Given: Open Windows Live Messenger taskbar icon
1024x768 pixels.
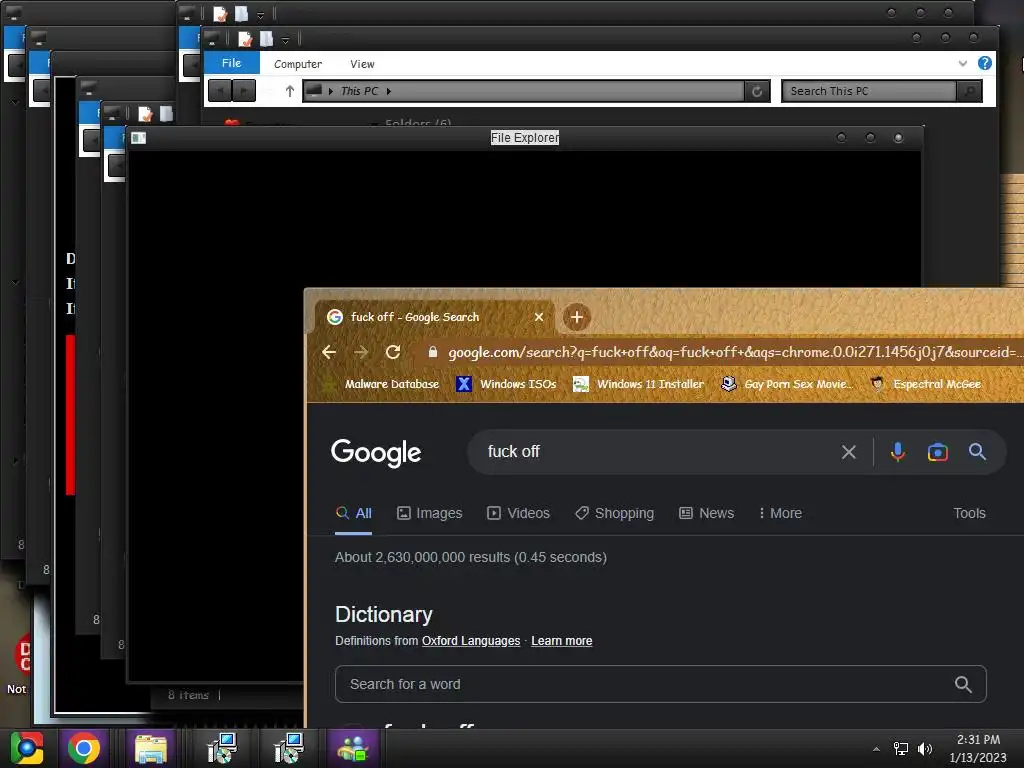Looking at the screenshot, I should click(353, 748).
